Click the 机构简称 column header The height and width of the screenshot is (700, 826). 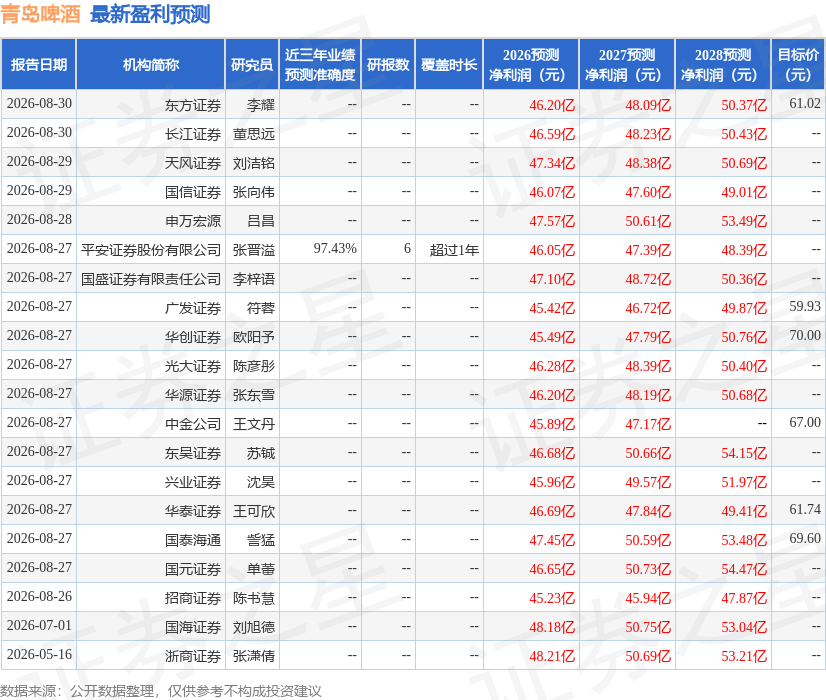151,64
